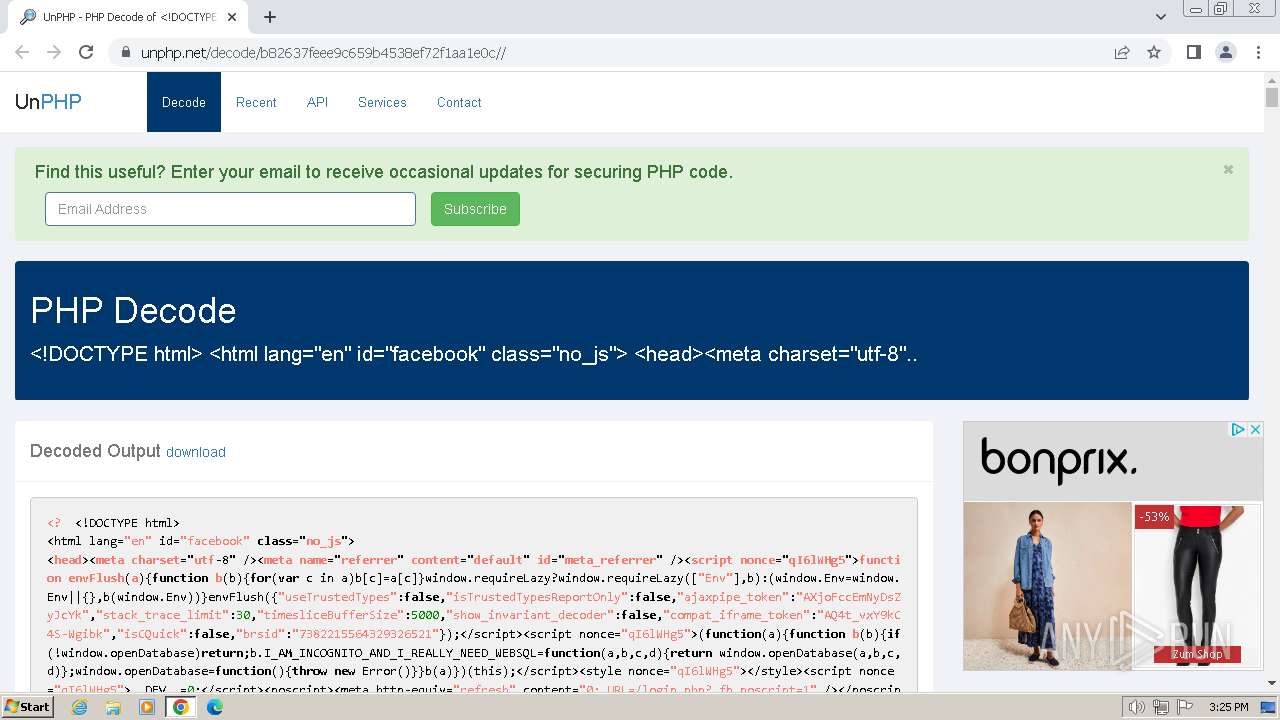
Task: Click the download link for decoded output
Action: click(196, 452)
